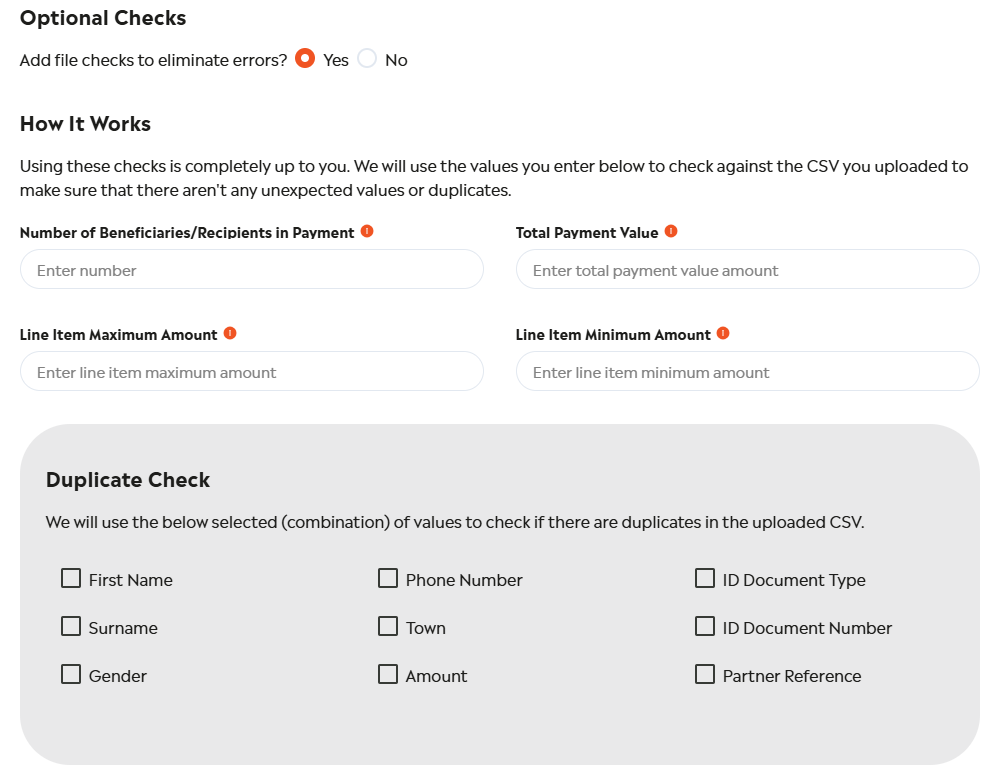This screenshot has height=780, width=994.
Task: Enable Town for duplicate checking
Action: 388,627
